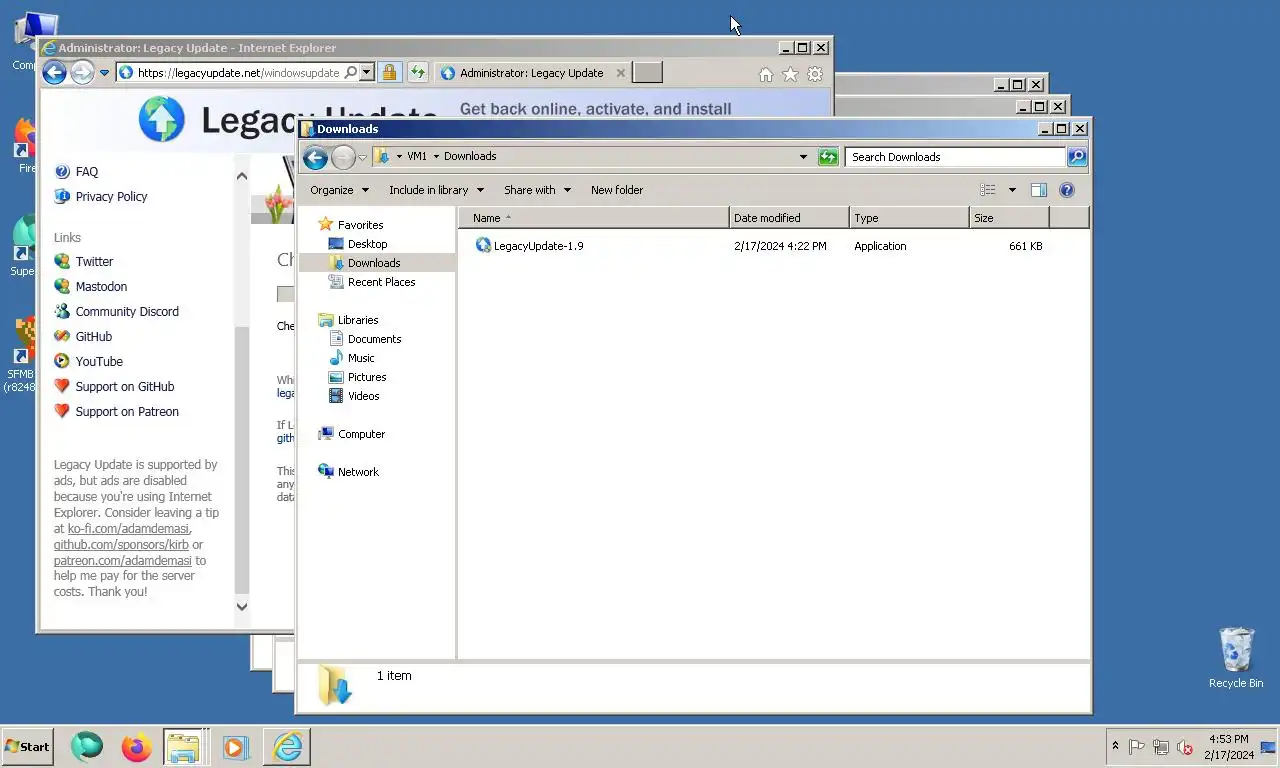The height and width of the screenshot is (768, 1280).
Task: Open the Start menu
Action: pos(27,747)
